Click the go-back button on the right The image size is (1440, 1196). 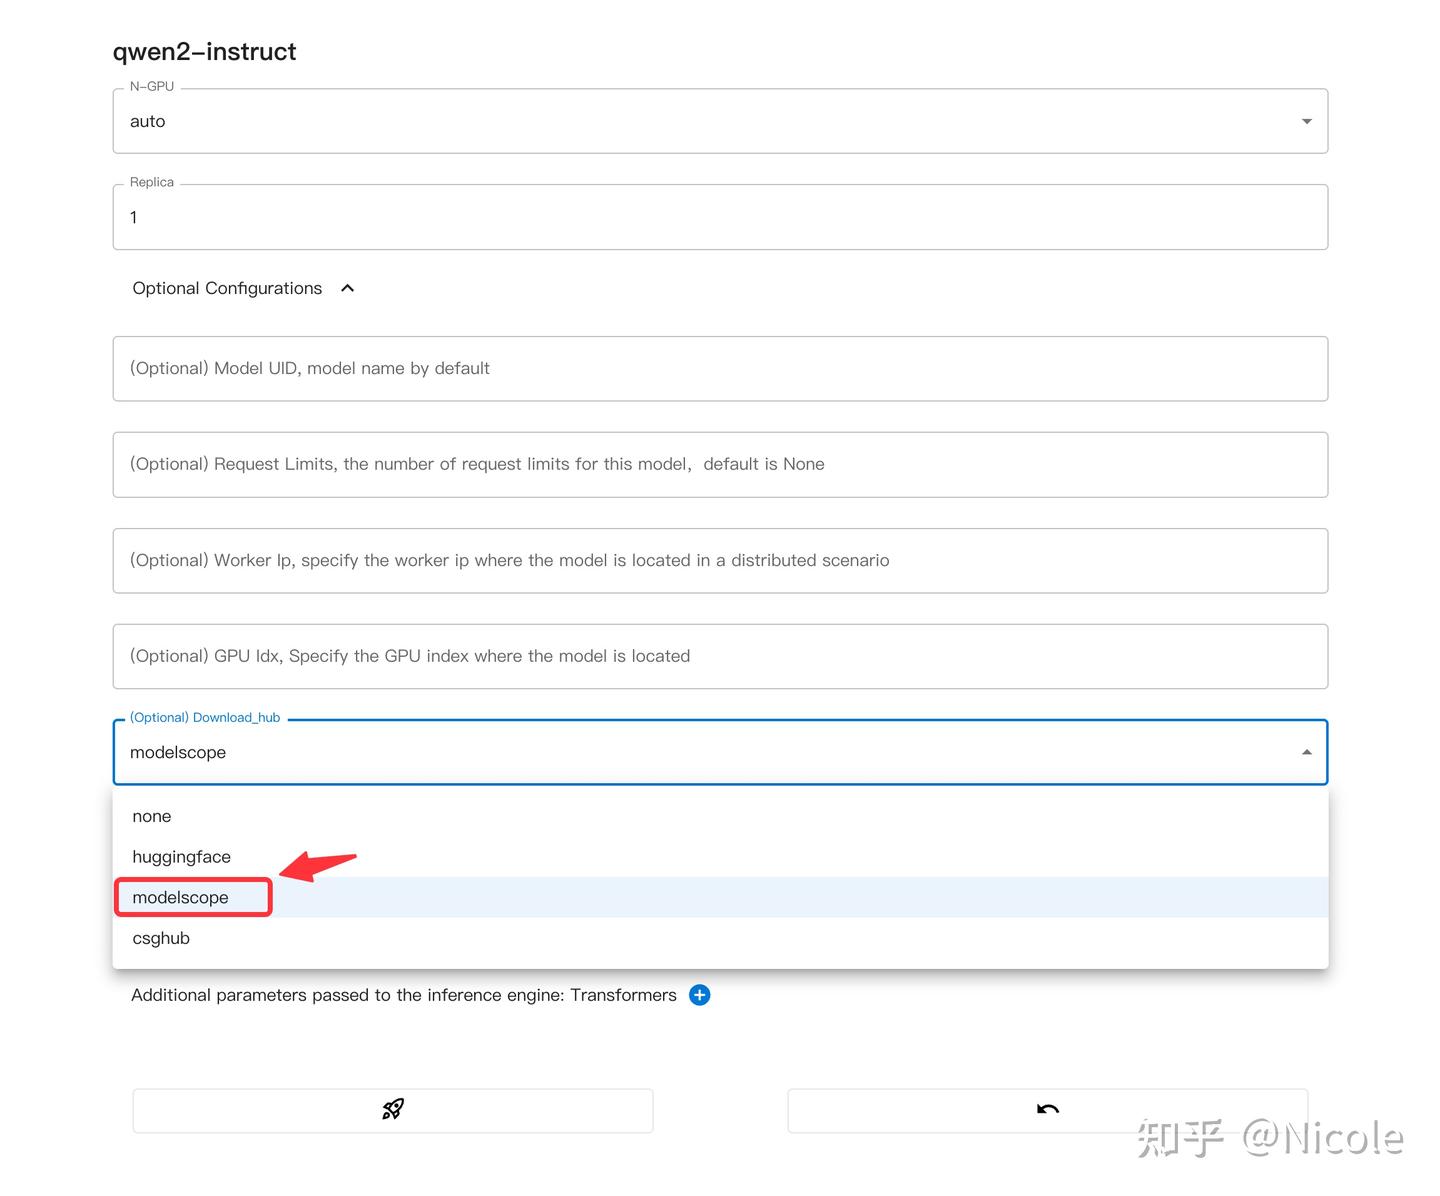tap(1047, 1110)
